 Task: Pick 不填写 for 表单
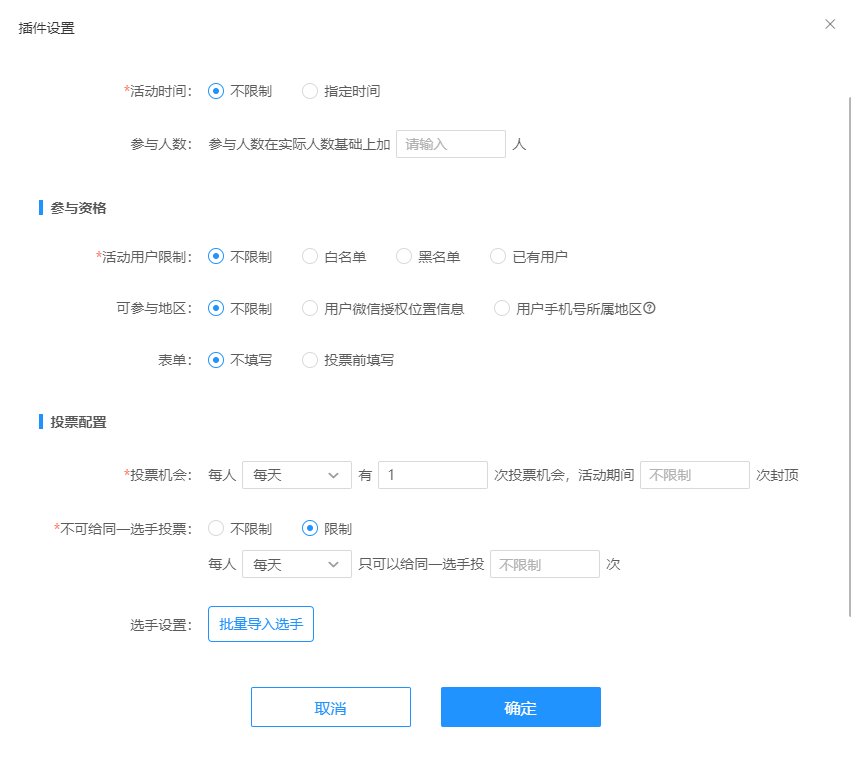(x=216, y=360)
